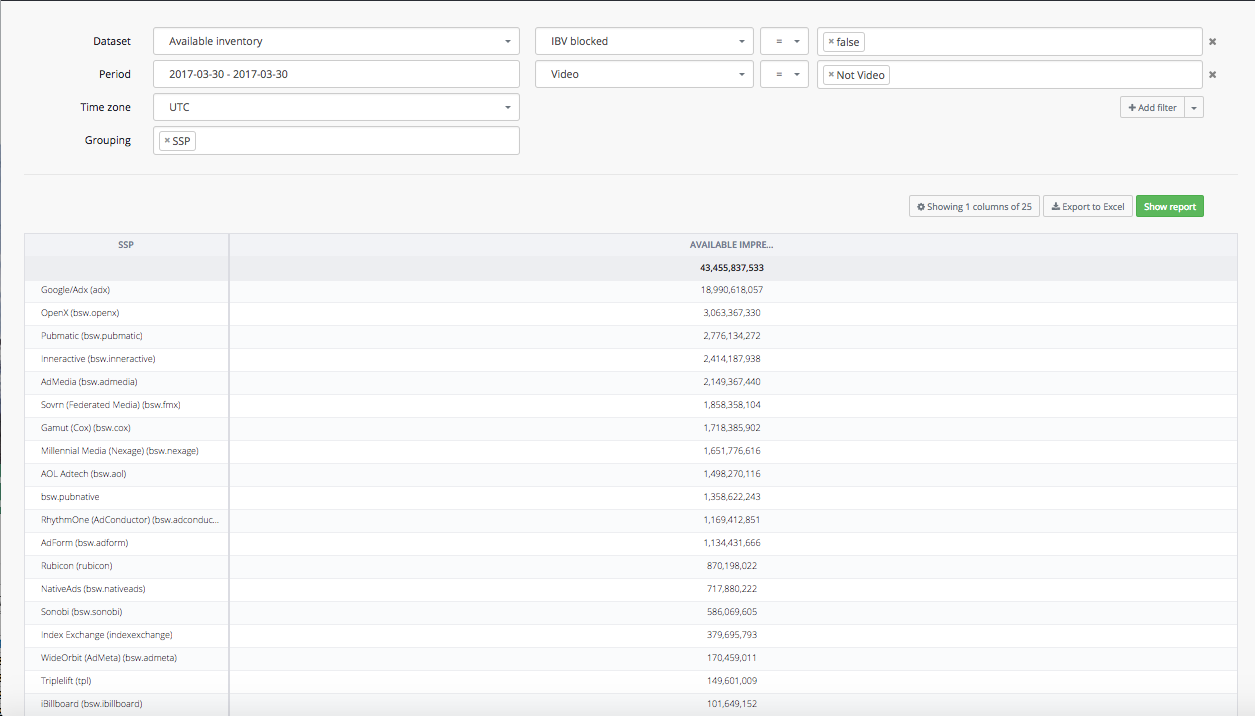Export the report to Excel

1088,207
